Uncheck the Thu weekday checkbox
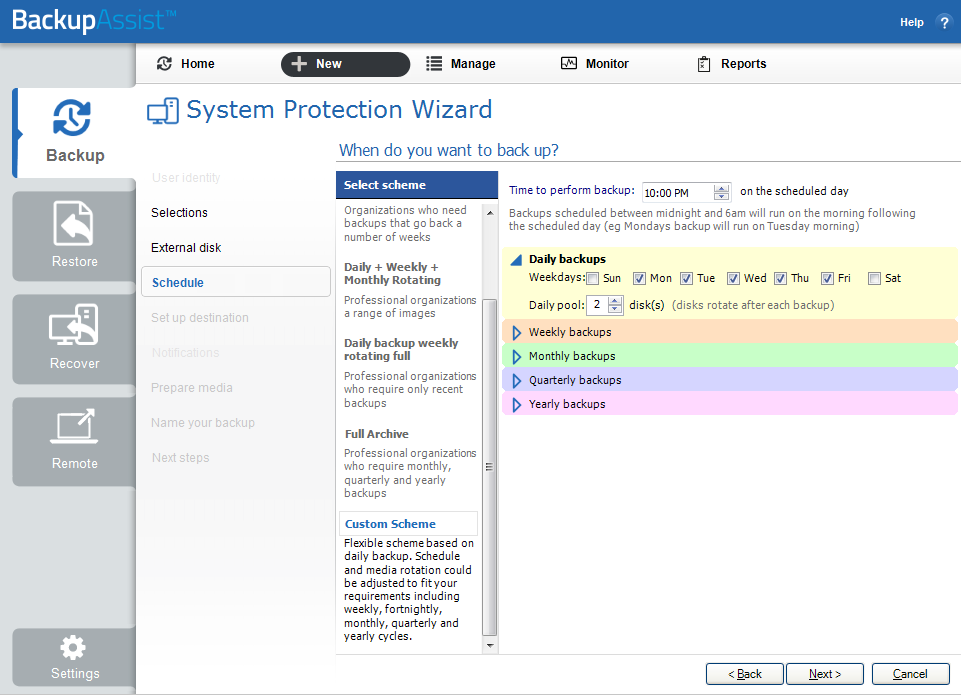The height and width of the screenshot is (695, 961). [780, 279]
